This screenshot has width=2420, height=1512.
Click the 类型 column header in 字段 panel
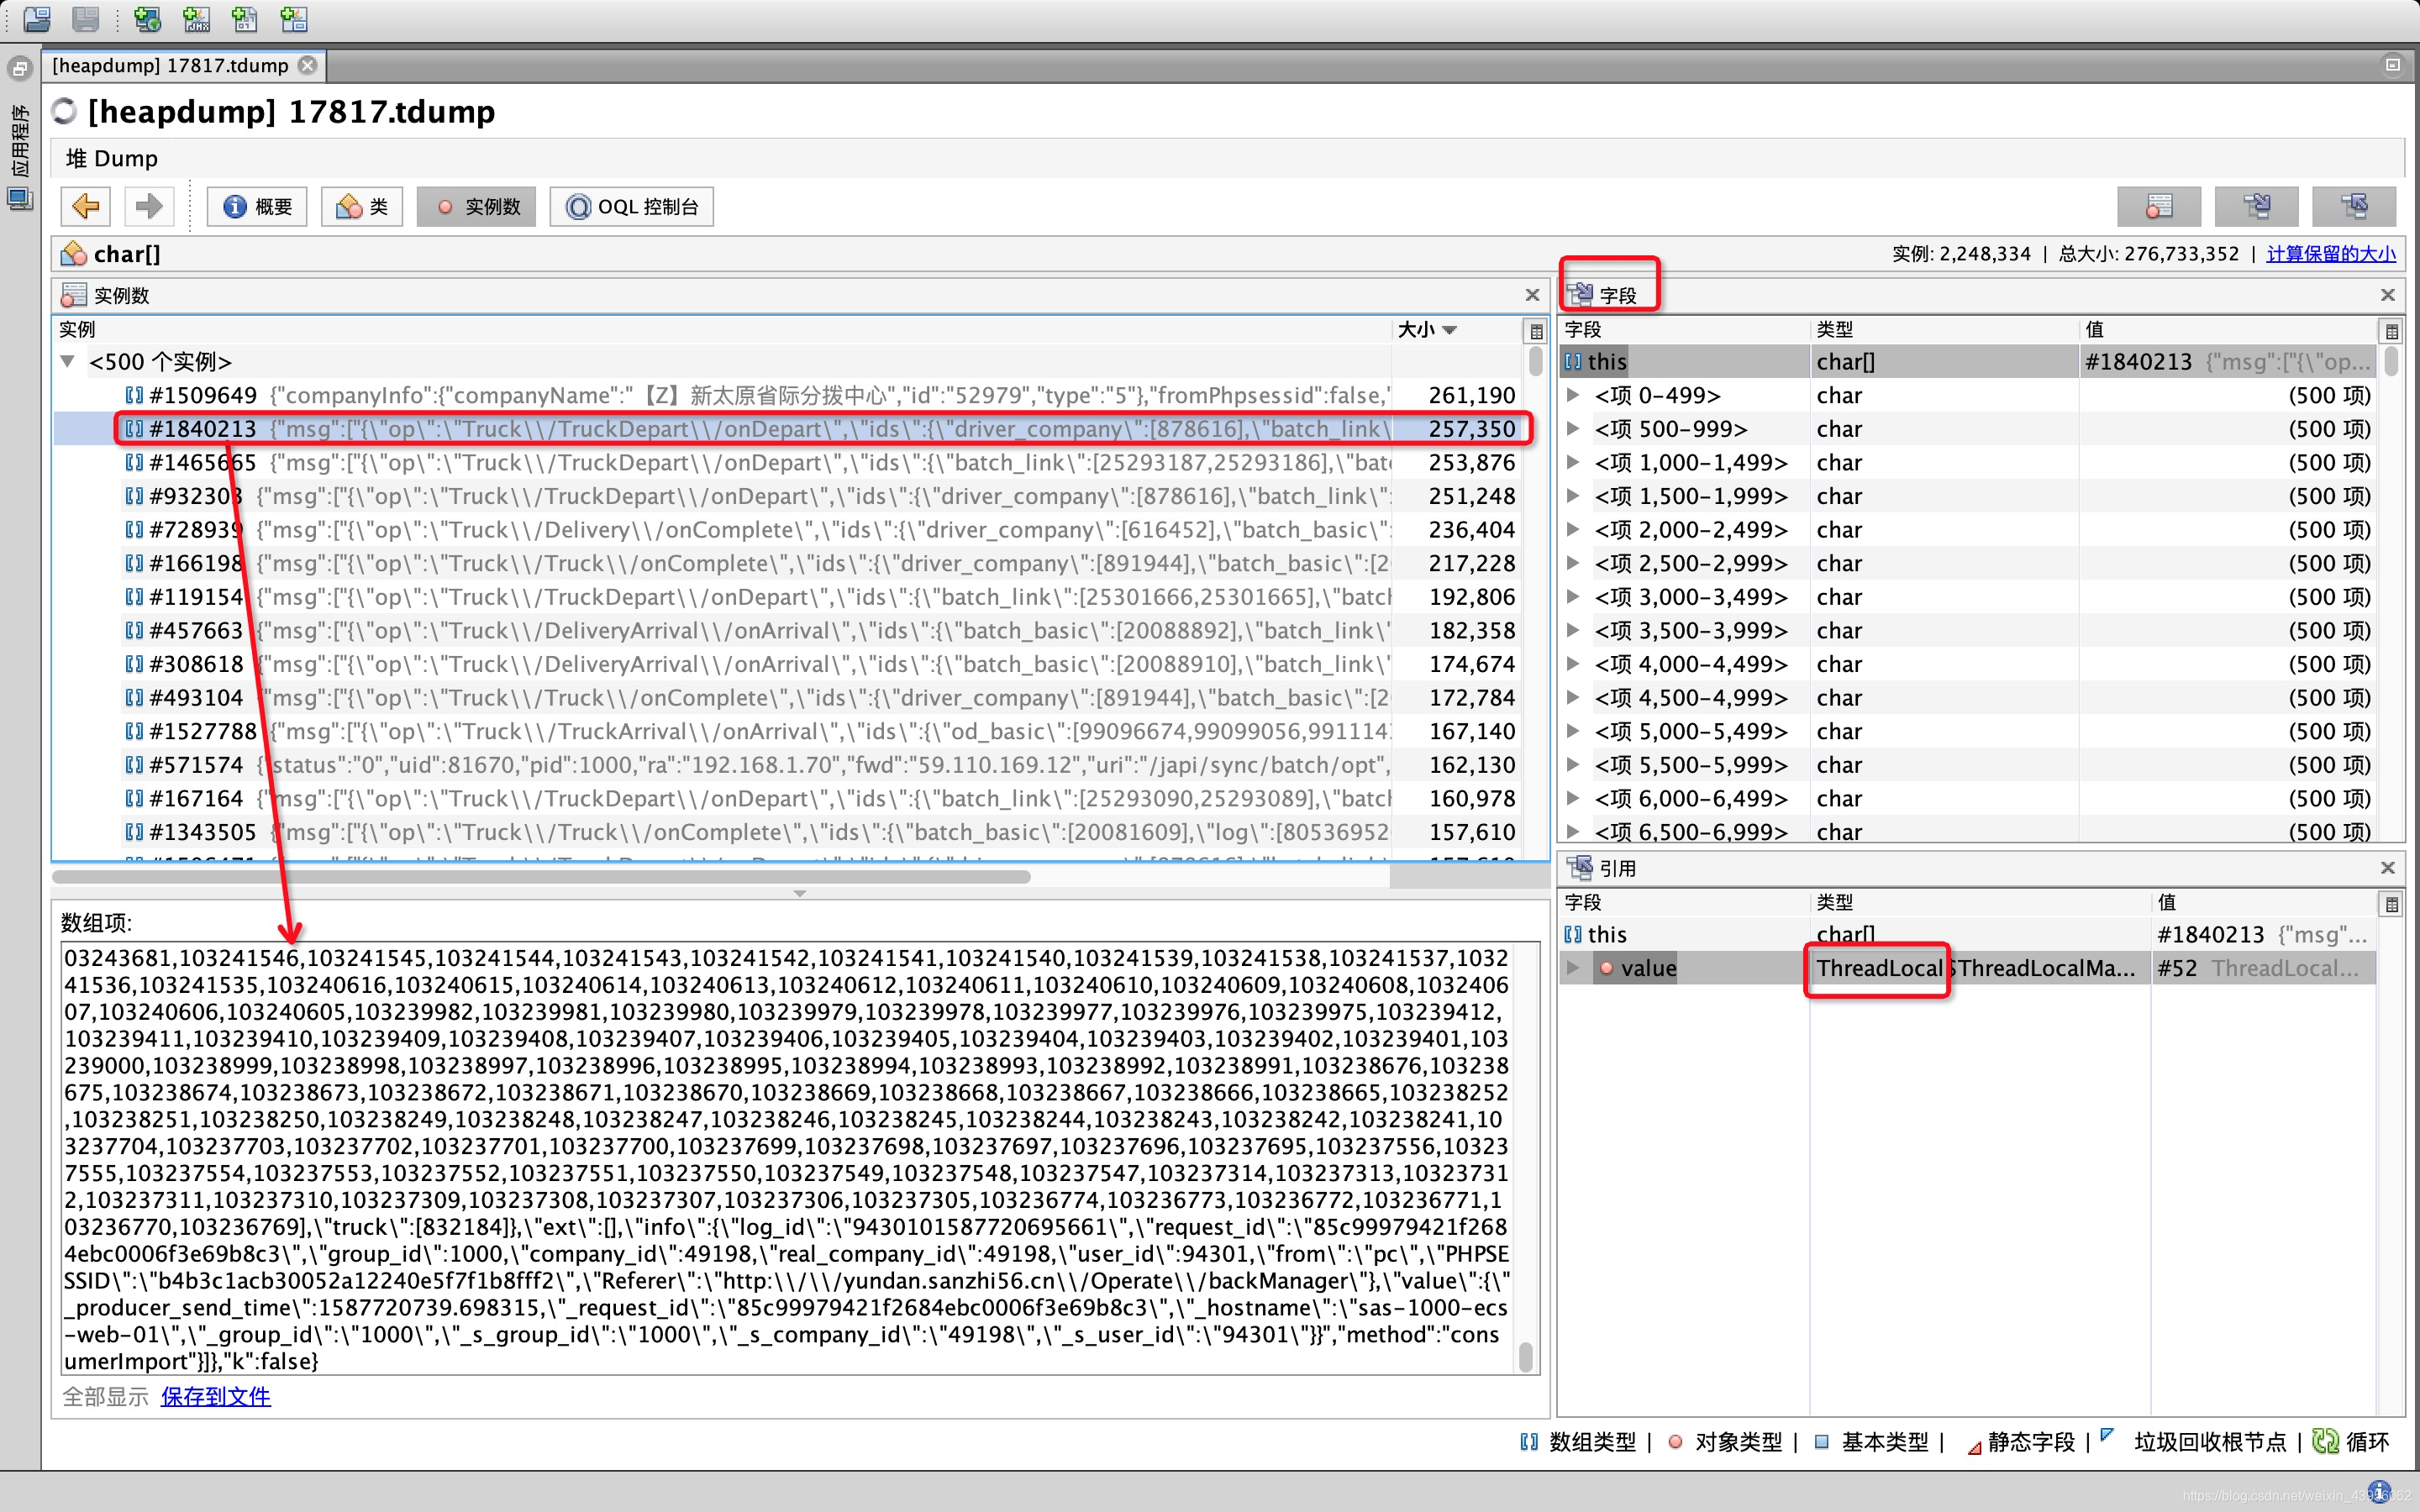pos(1944,330)
